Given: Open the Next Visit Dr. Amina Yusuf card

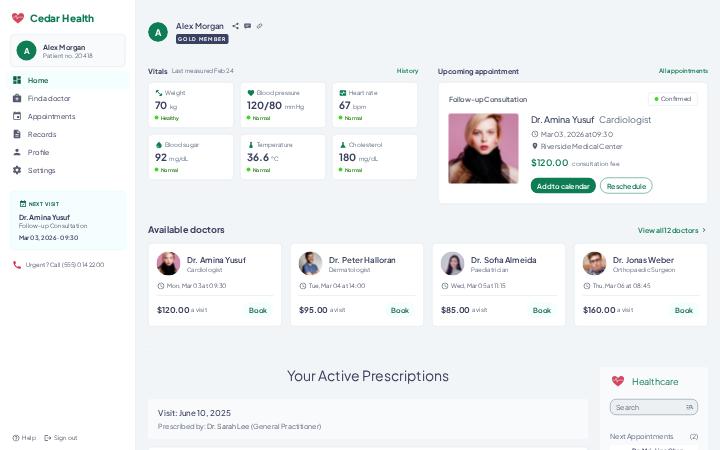Looking at the screenshot, I should pos(68,220).
